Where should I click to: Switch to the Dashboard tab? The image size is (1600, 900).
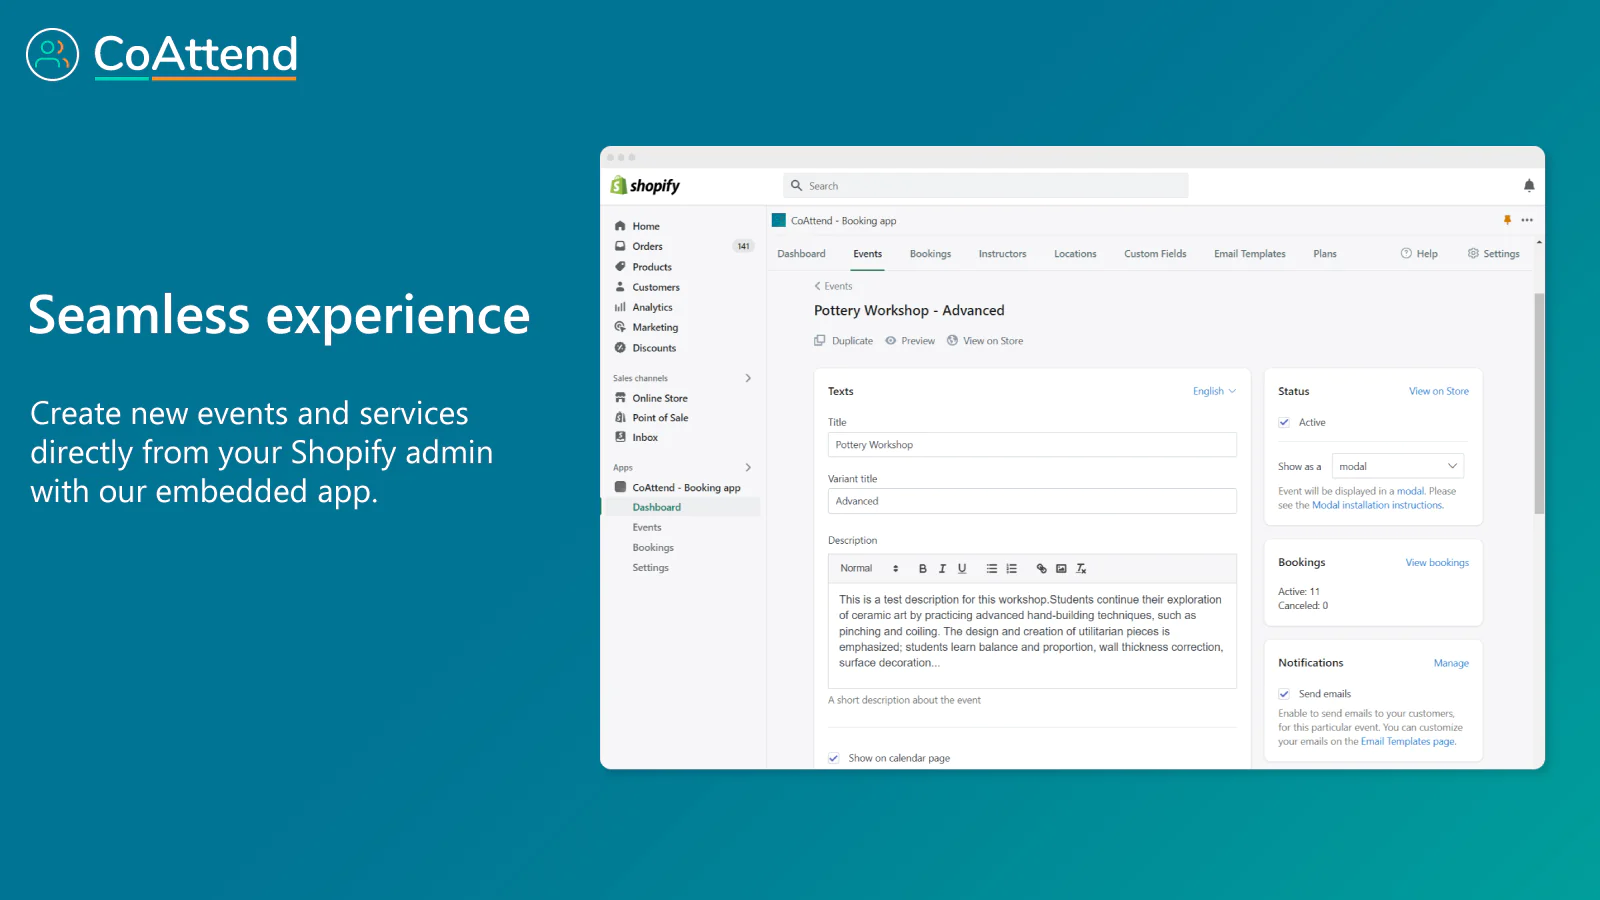coord(801,254)
